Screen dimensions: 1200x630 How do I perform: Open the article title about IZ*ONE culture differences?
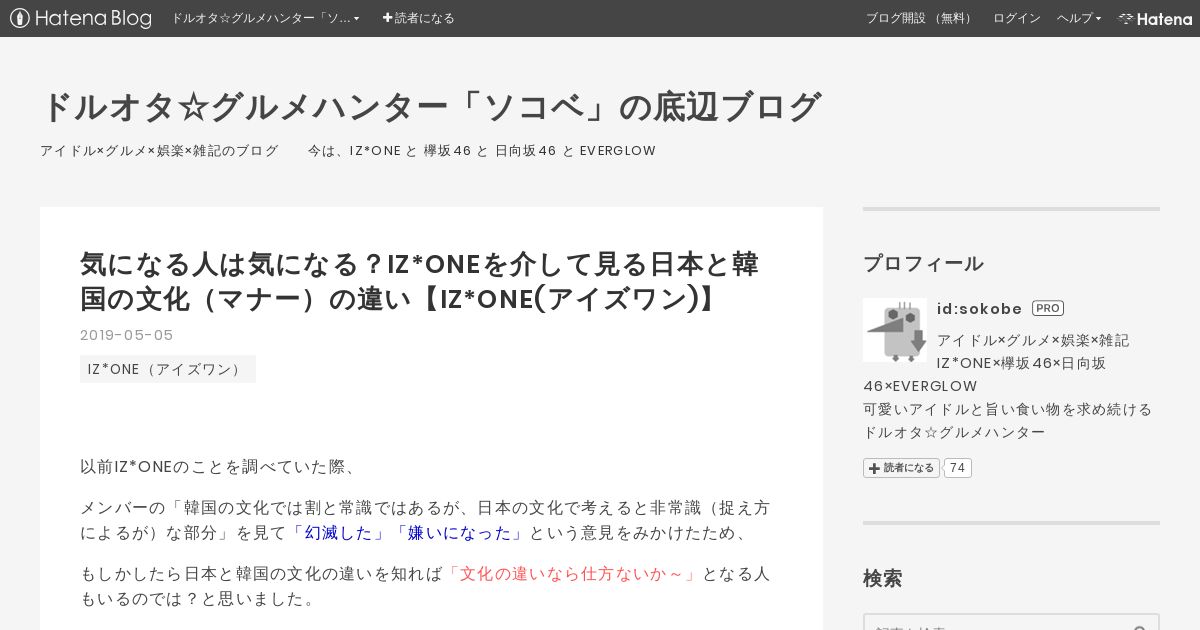(420, 281)
